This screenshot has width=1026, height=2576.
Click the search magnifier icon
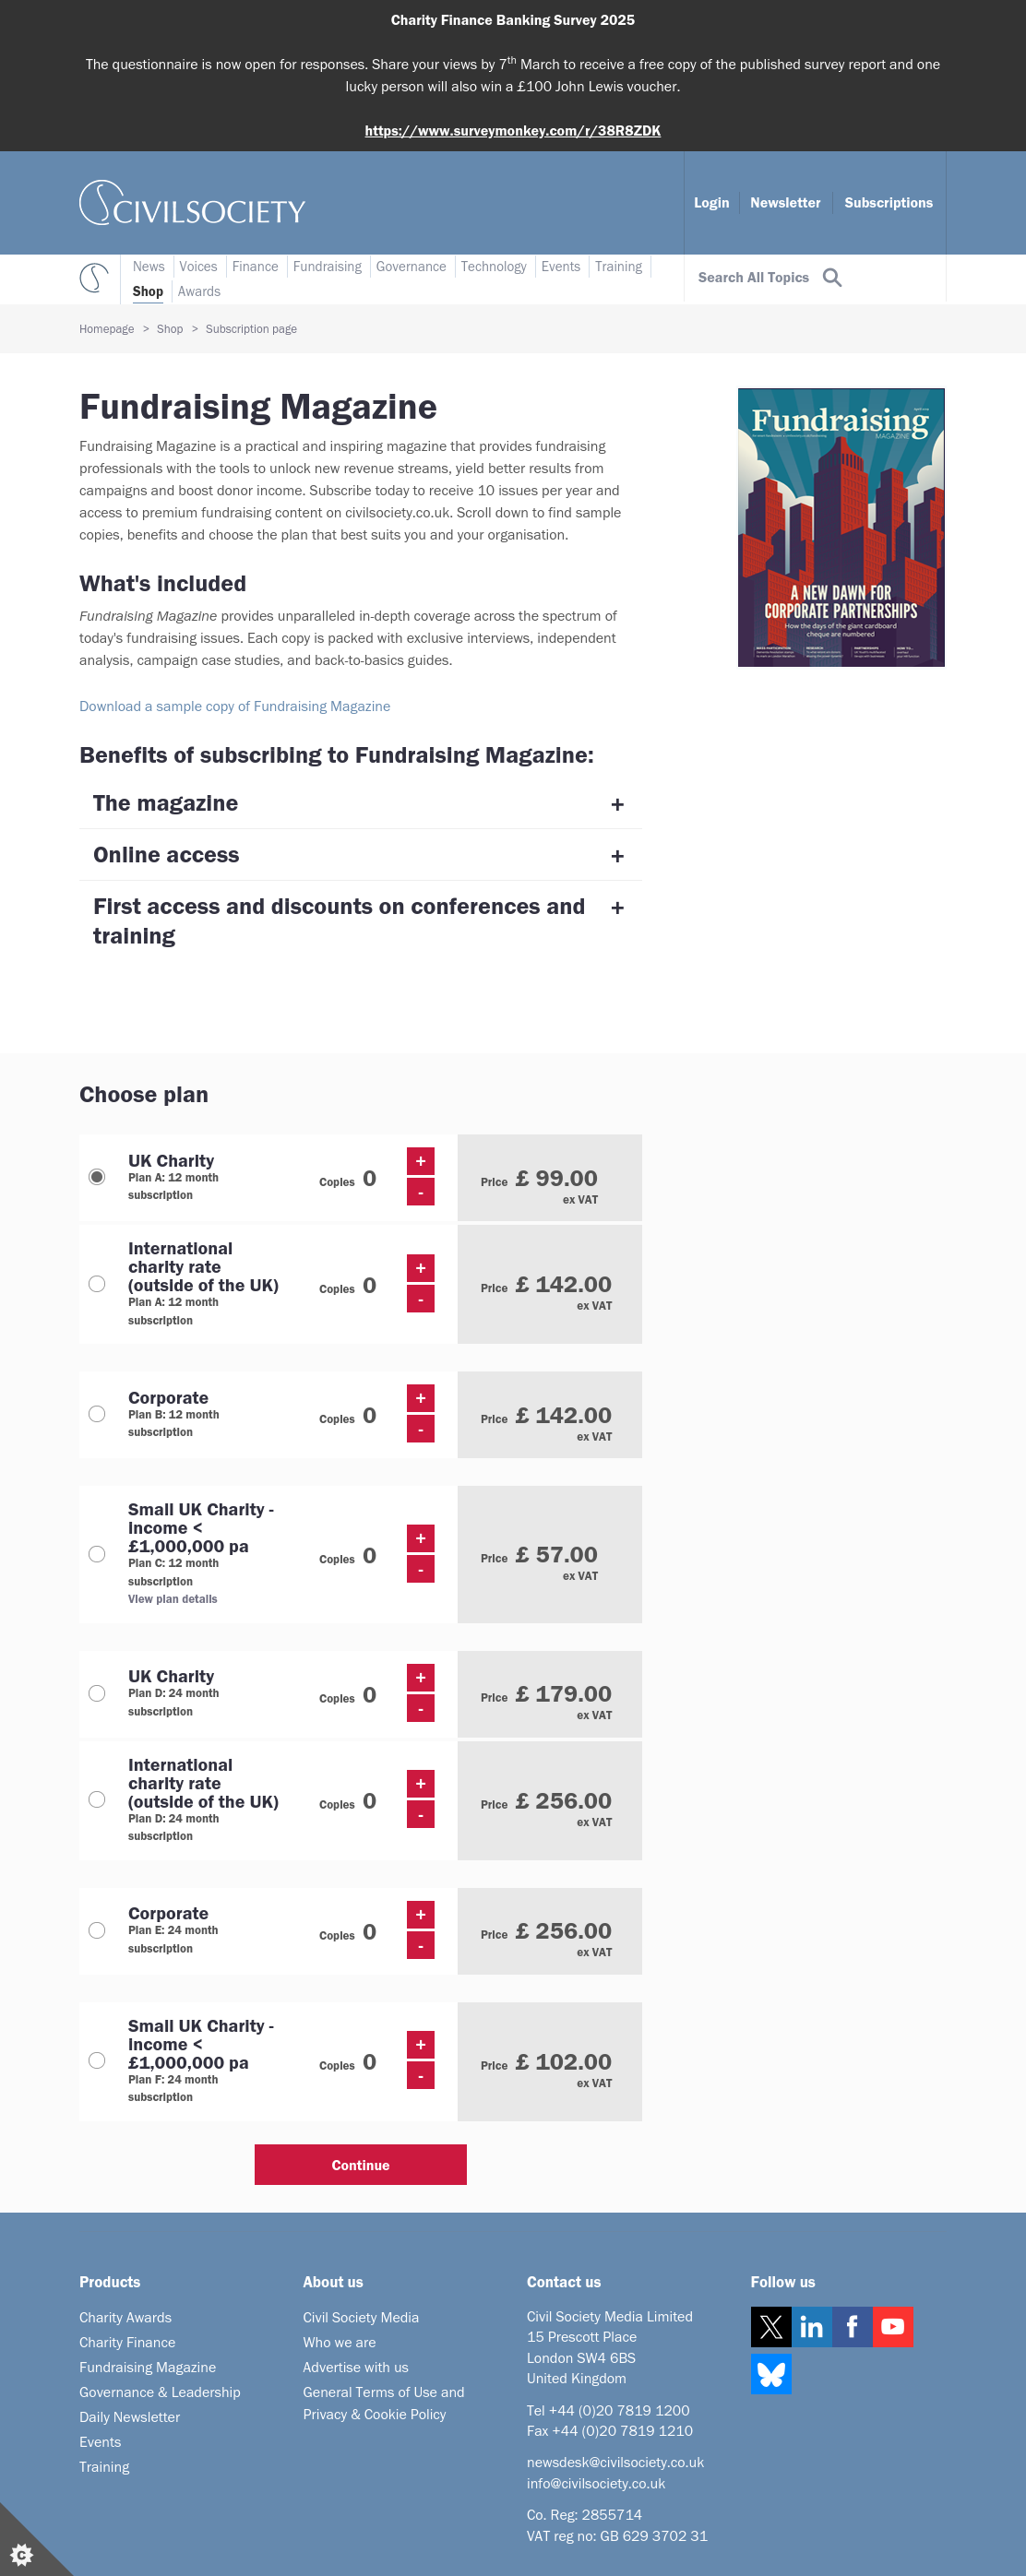832,278
